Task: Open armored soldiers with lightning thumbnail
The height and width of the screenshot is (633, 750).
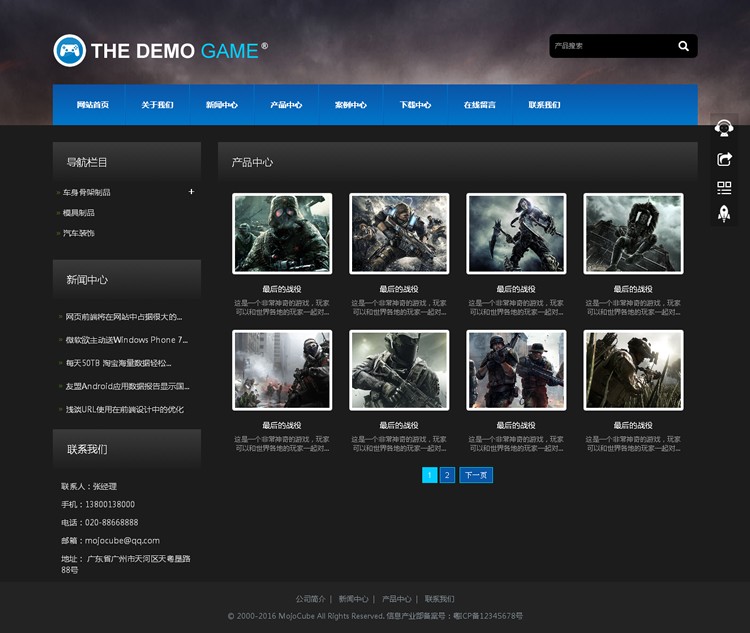Action: pos(399,233)
